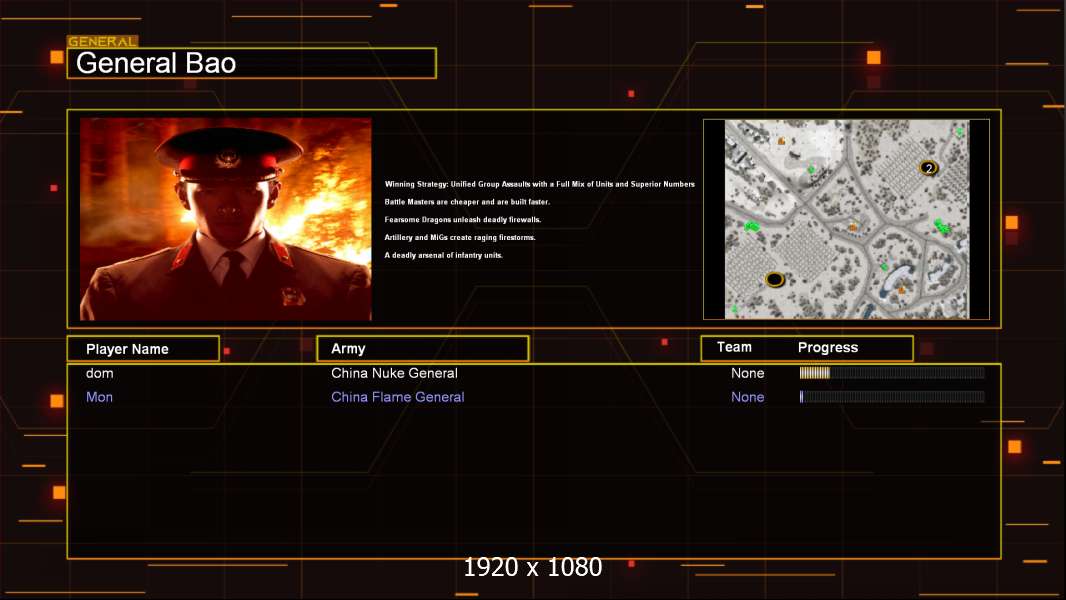This screenshot has height=600, width=1066.
Task: Click the Army column header
Action: 423,349
